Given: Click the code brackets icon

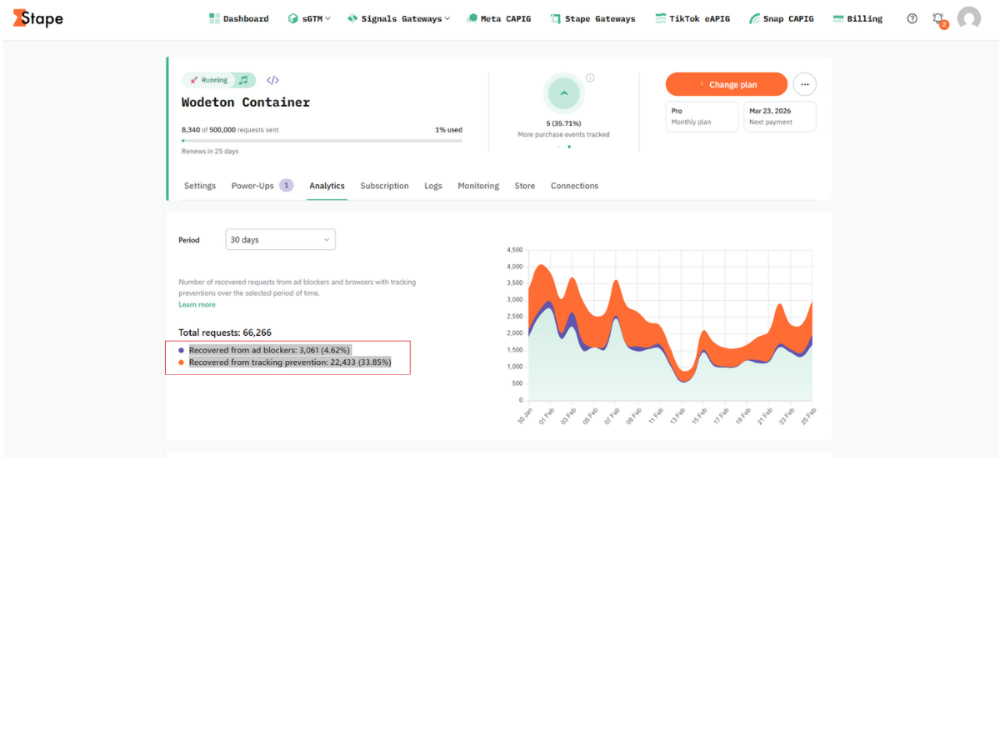Looking at the screenshot, I should pos(272,80).
